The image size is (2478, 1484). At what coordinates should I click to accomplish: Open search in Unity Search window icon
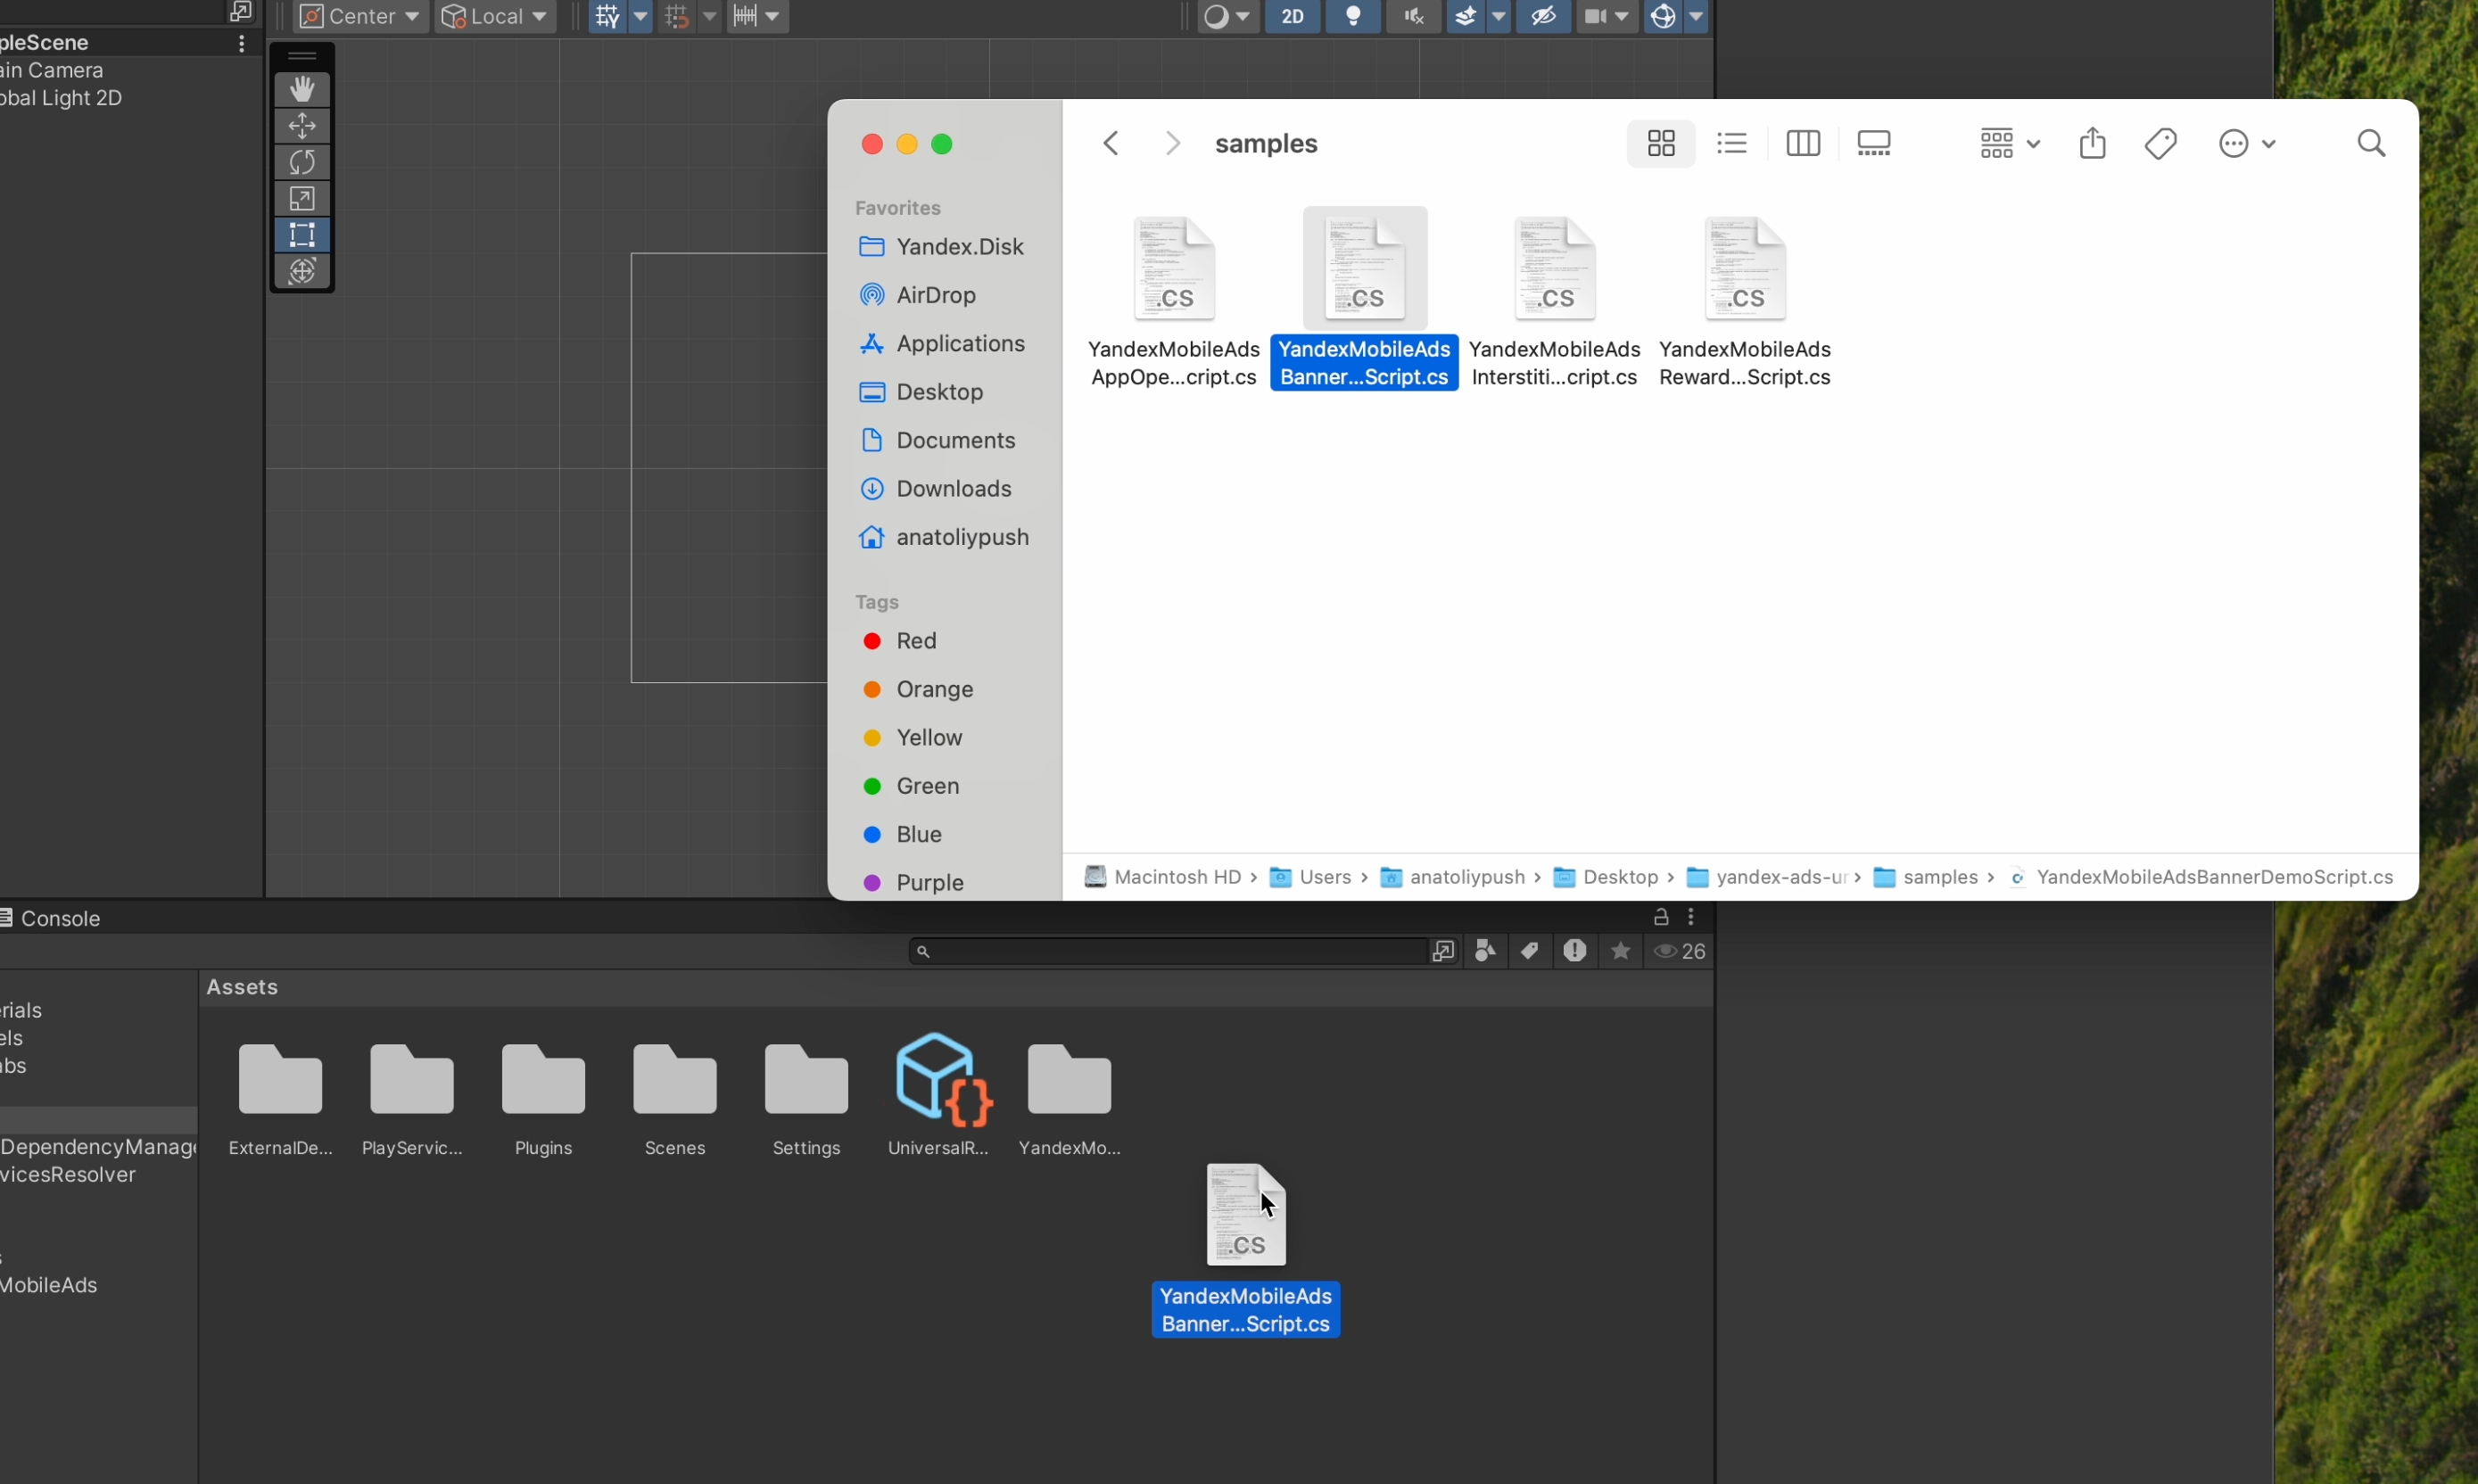(x=1442, y=951)
